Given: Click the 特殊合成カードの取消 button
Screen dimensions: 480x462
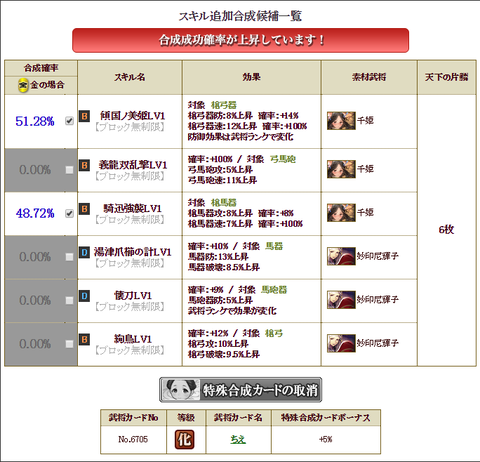Looking at the screenshot, I should click(x=240, y=390).
